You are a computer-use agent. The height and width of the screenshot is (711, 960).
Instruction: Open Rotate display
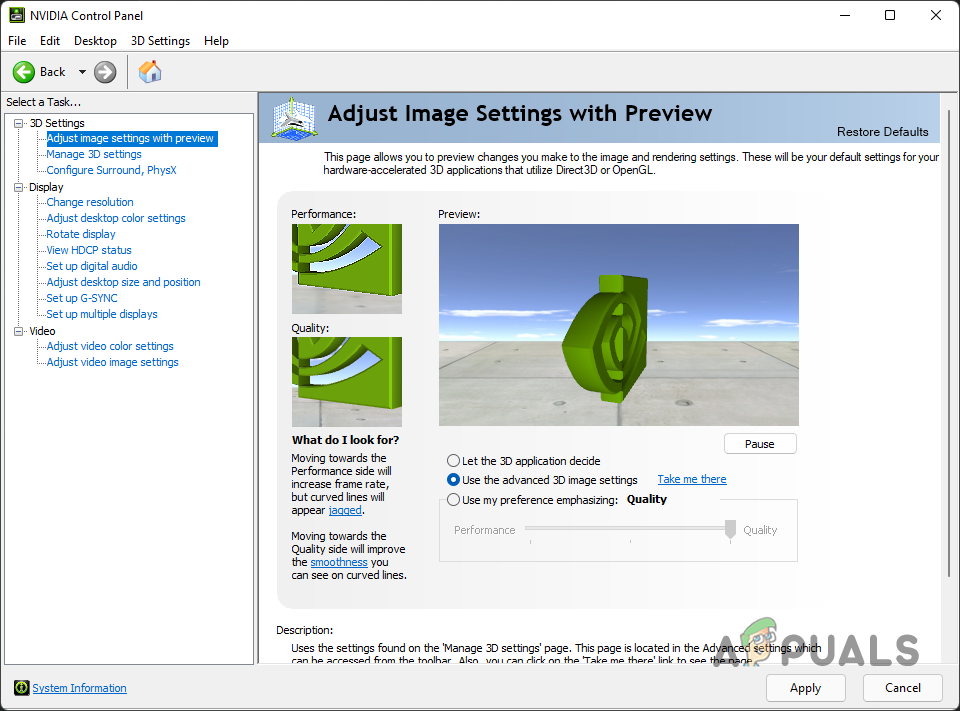81,234
